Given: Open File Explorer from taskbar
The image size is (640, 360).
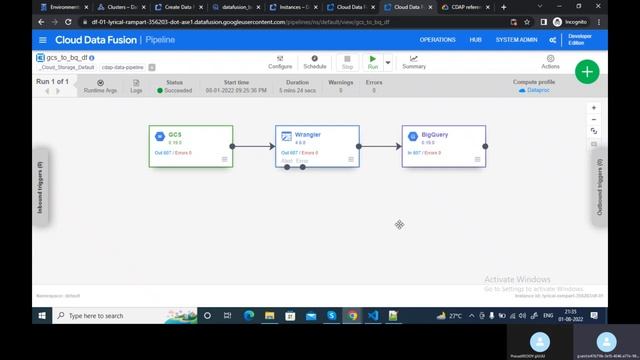Looking at the screenshot, I should [269, 316].
